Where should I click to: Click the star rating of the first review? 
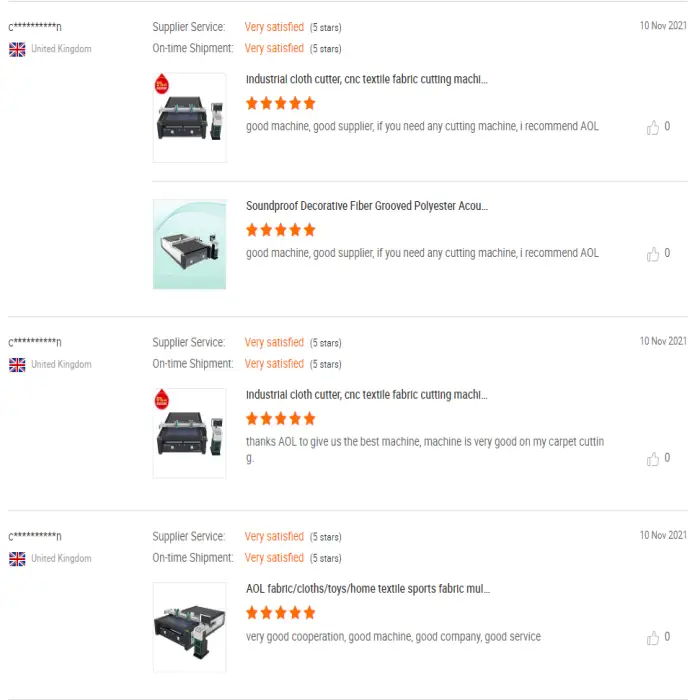coord(280,103)
